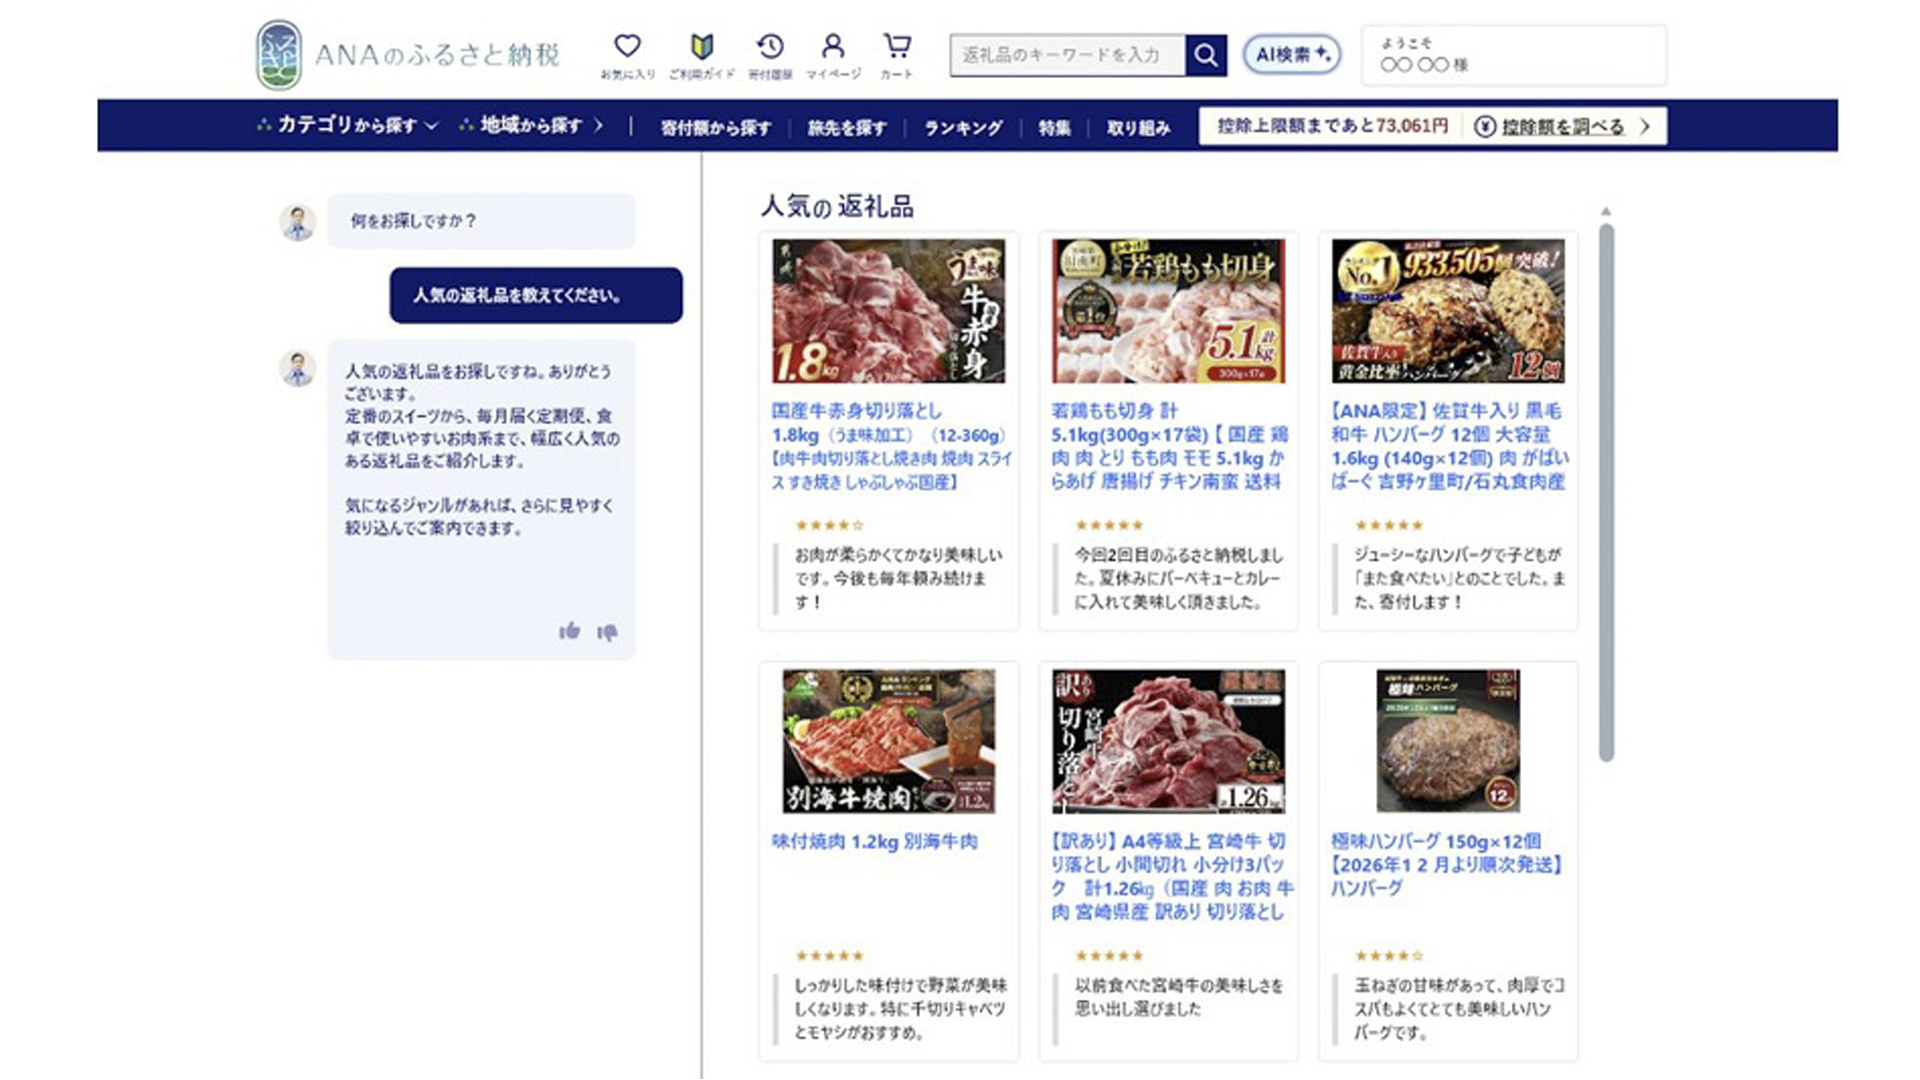Focus the return gift keyword search field
Screen dimensions: 1920x1080
(1068, 55)
